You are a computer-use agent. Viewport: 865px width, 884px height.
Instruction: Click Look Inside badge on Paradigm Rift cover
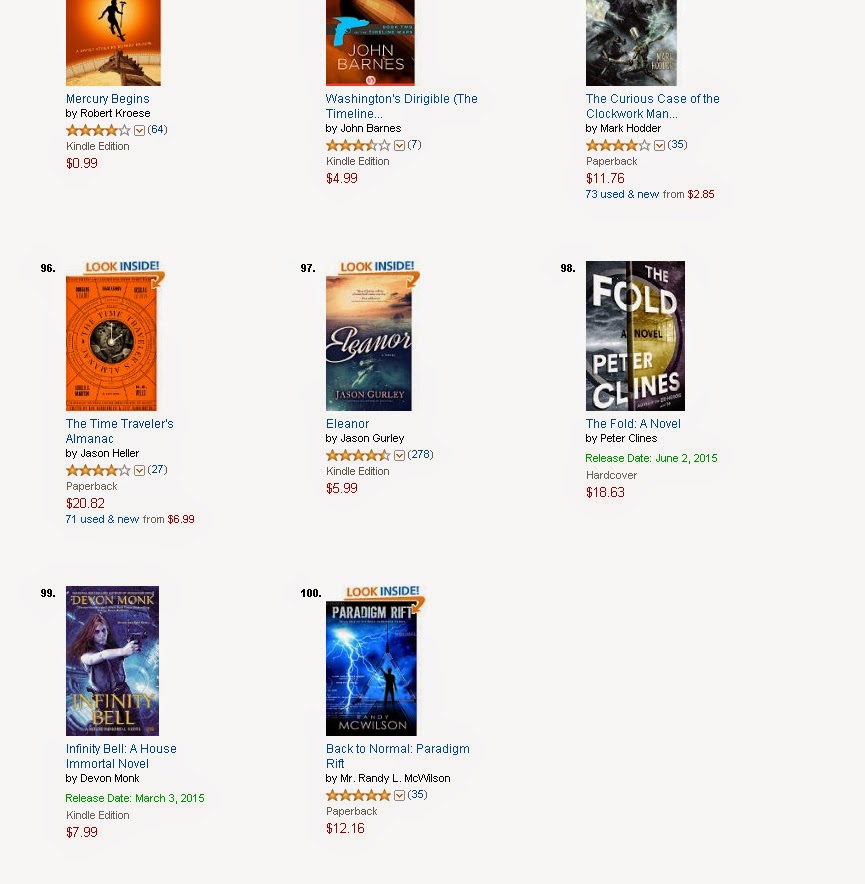click(x=385, y=595)
